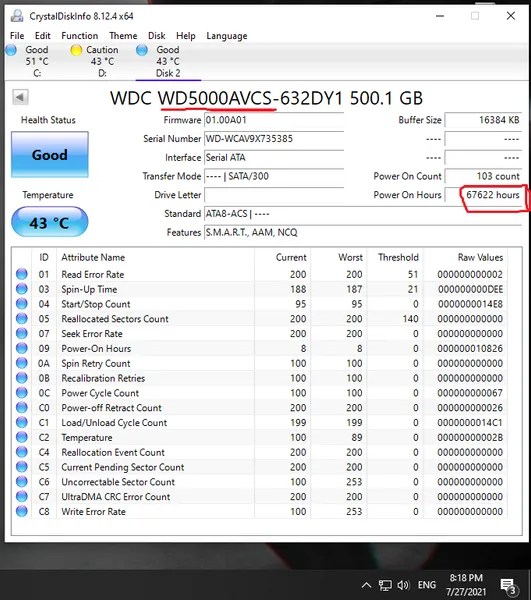Click the volume speaker icon in tray
This screenshot has height=600, width=531.
(x=403, y=585)
